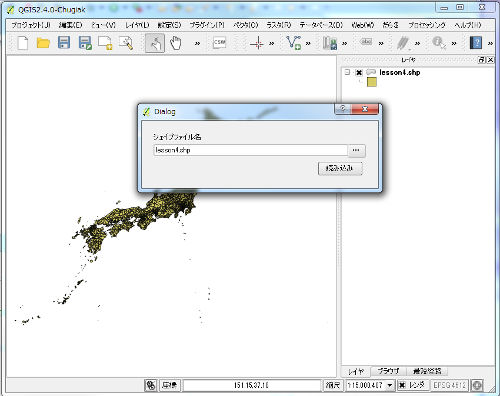The width and height of the screenshot is (500, 396).
Task: Open the 編集(E) menu
Action: tap(71, 25)
